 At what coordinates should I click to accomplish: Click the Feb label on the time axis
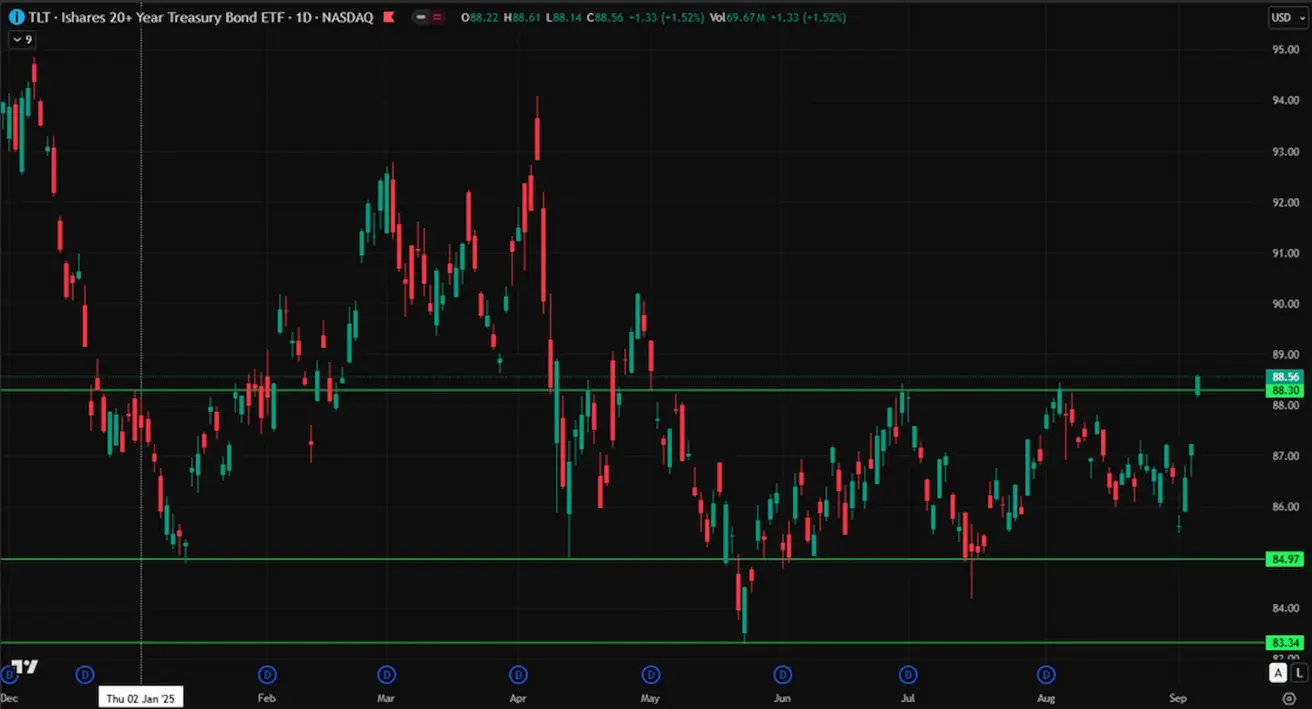point(267,697)
